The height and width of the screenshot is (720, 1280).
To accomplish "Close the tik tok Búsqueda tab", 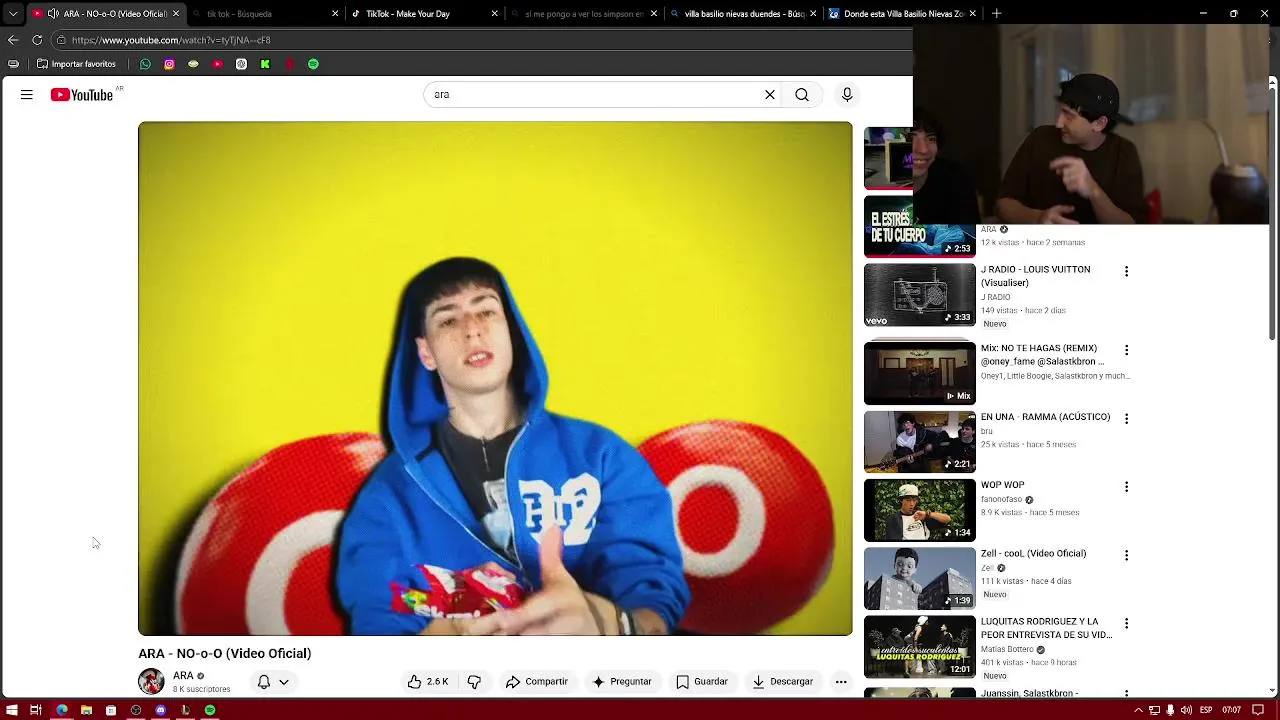I will [x=335, y=14].
